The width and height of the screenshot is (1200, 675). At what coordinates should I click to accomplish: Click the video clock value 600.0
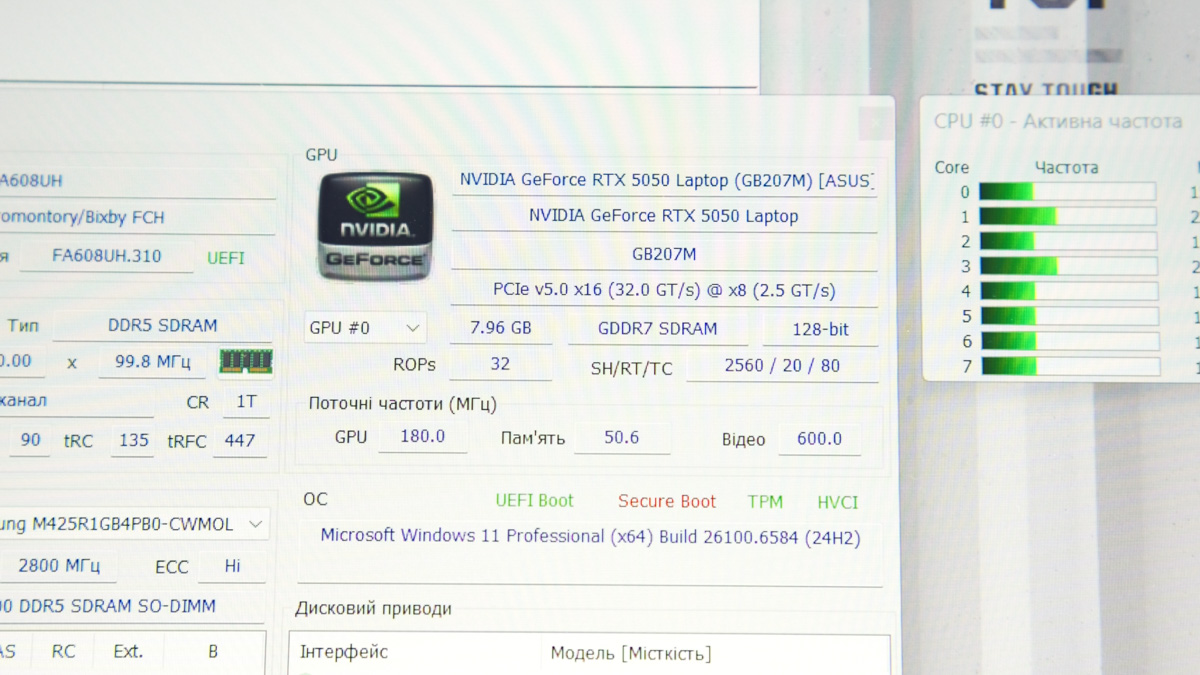(x=819, y=439)
